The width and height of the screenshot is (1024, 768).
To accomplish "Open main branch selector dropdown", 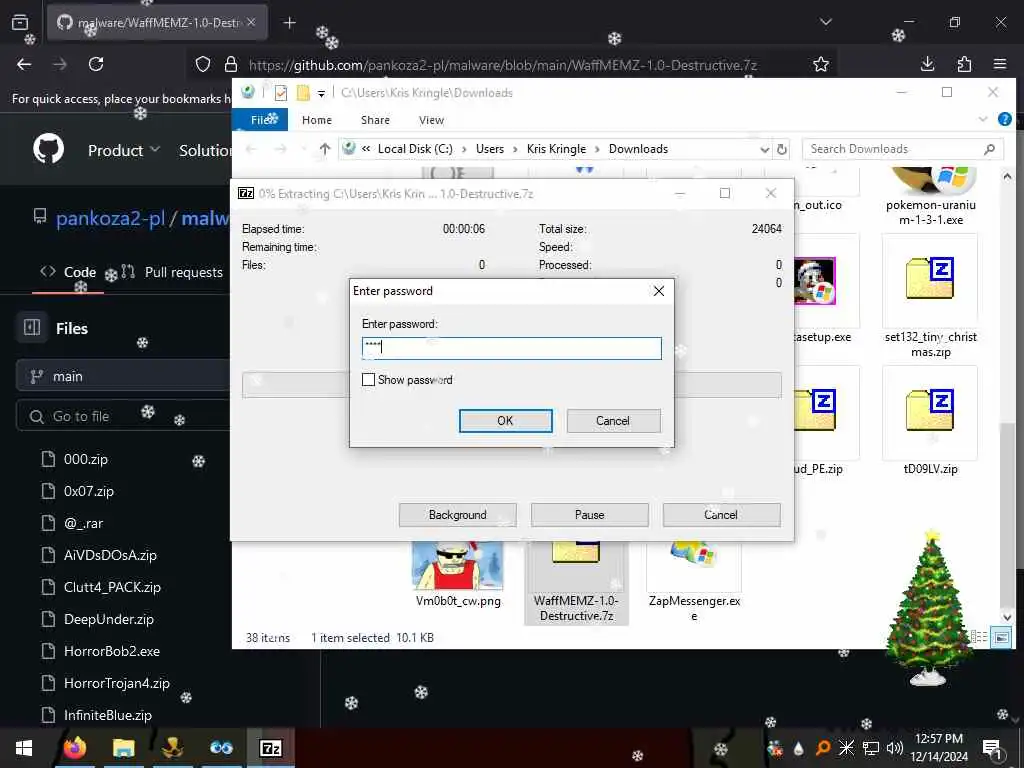I will (x=123, y=376).
